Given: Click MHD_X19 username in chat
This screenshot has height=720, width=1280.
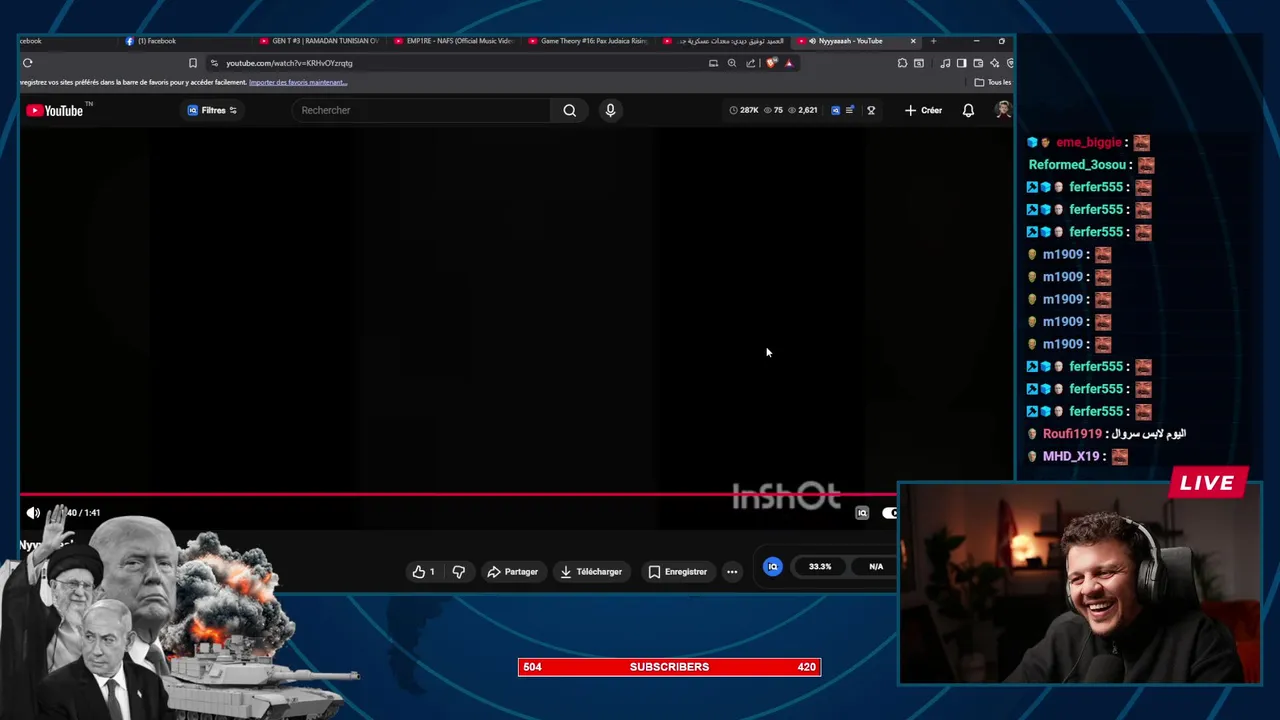Looking at the screenshot, I should coord(1071,456).
